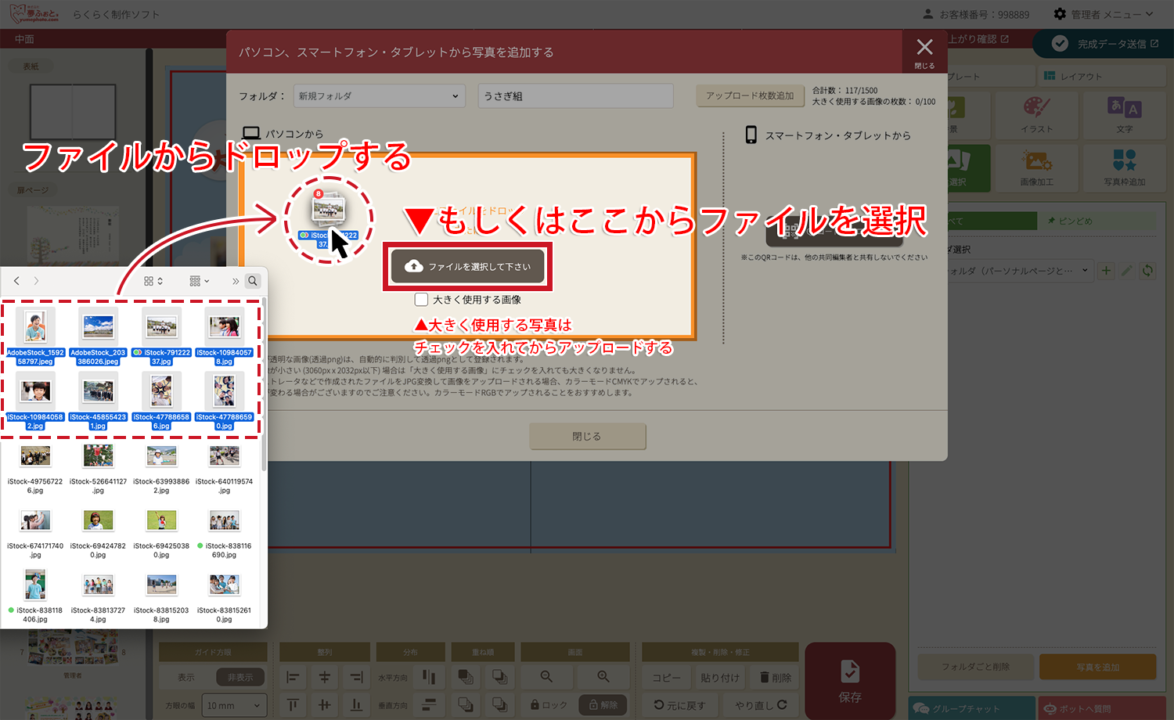Screen dimensions: 1174x720
Task: Click the フォルダごと削除 button
Action: click(x=976, y=666)
